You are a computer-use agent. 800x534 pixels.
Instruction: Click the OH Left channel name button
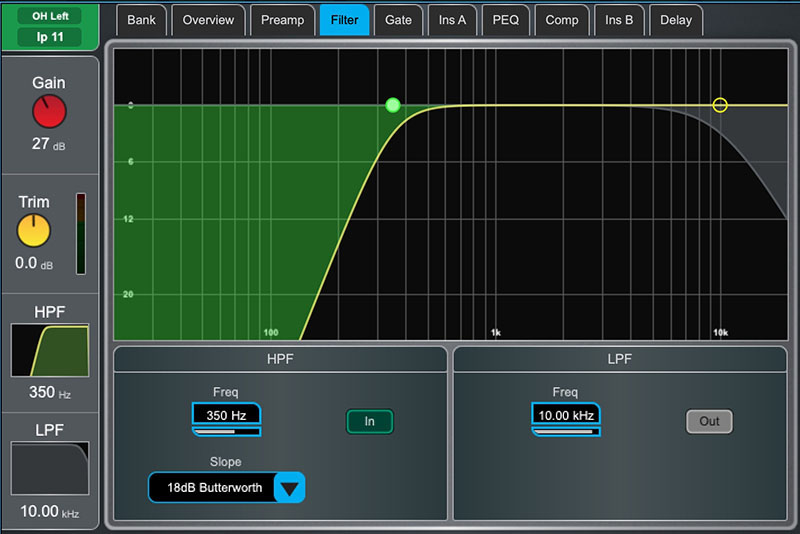pos(50,16)
